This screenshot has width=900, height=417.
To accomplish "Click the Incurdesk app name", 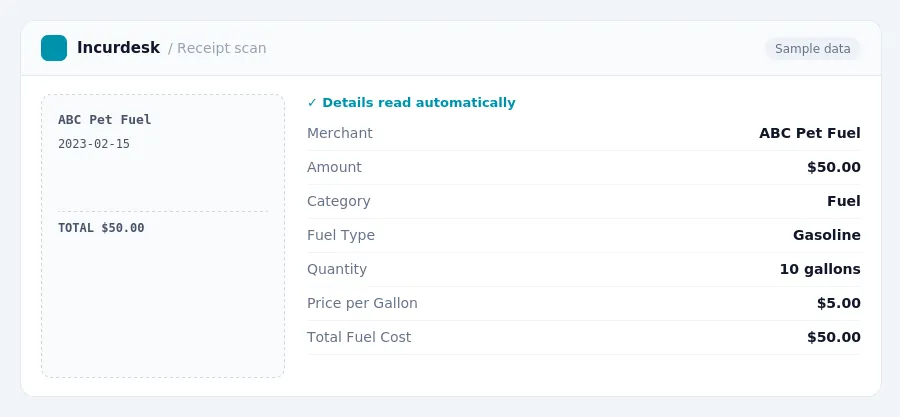I will (x=118, y=48).
